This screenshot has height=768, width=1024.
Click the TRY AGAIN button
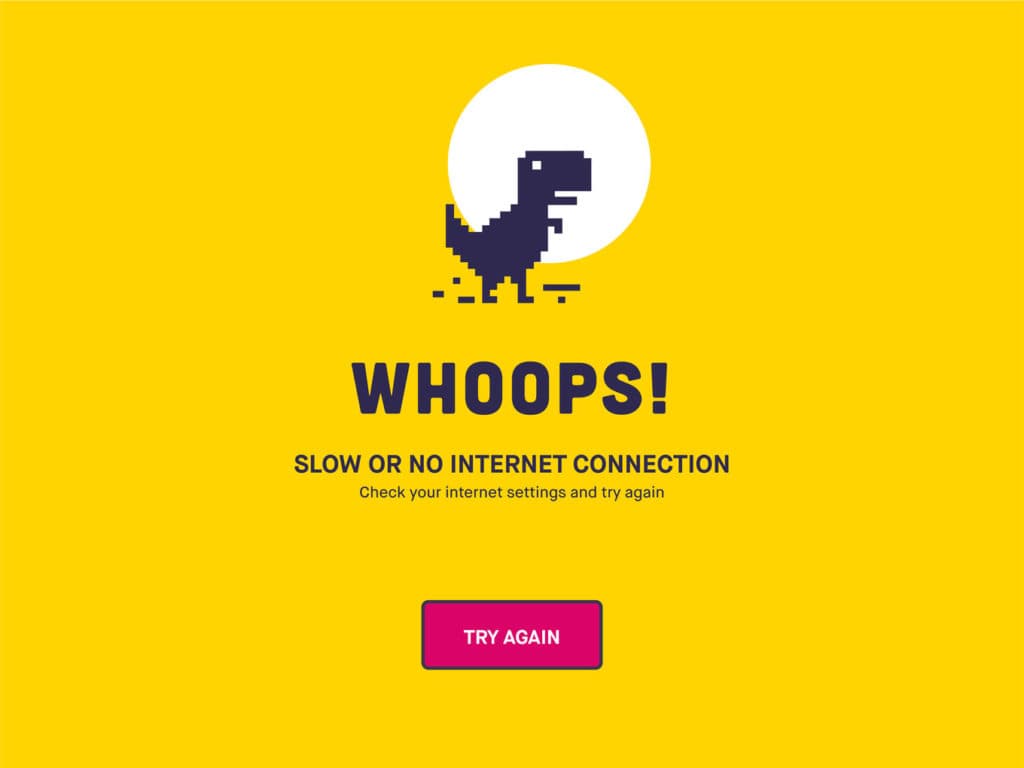tap(511, 635)
